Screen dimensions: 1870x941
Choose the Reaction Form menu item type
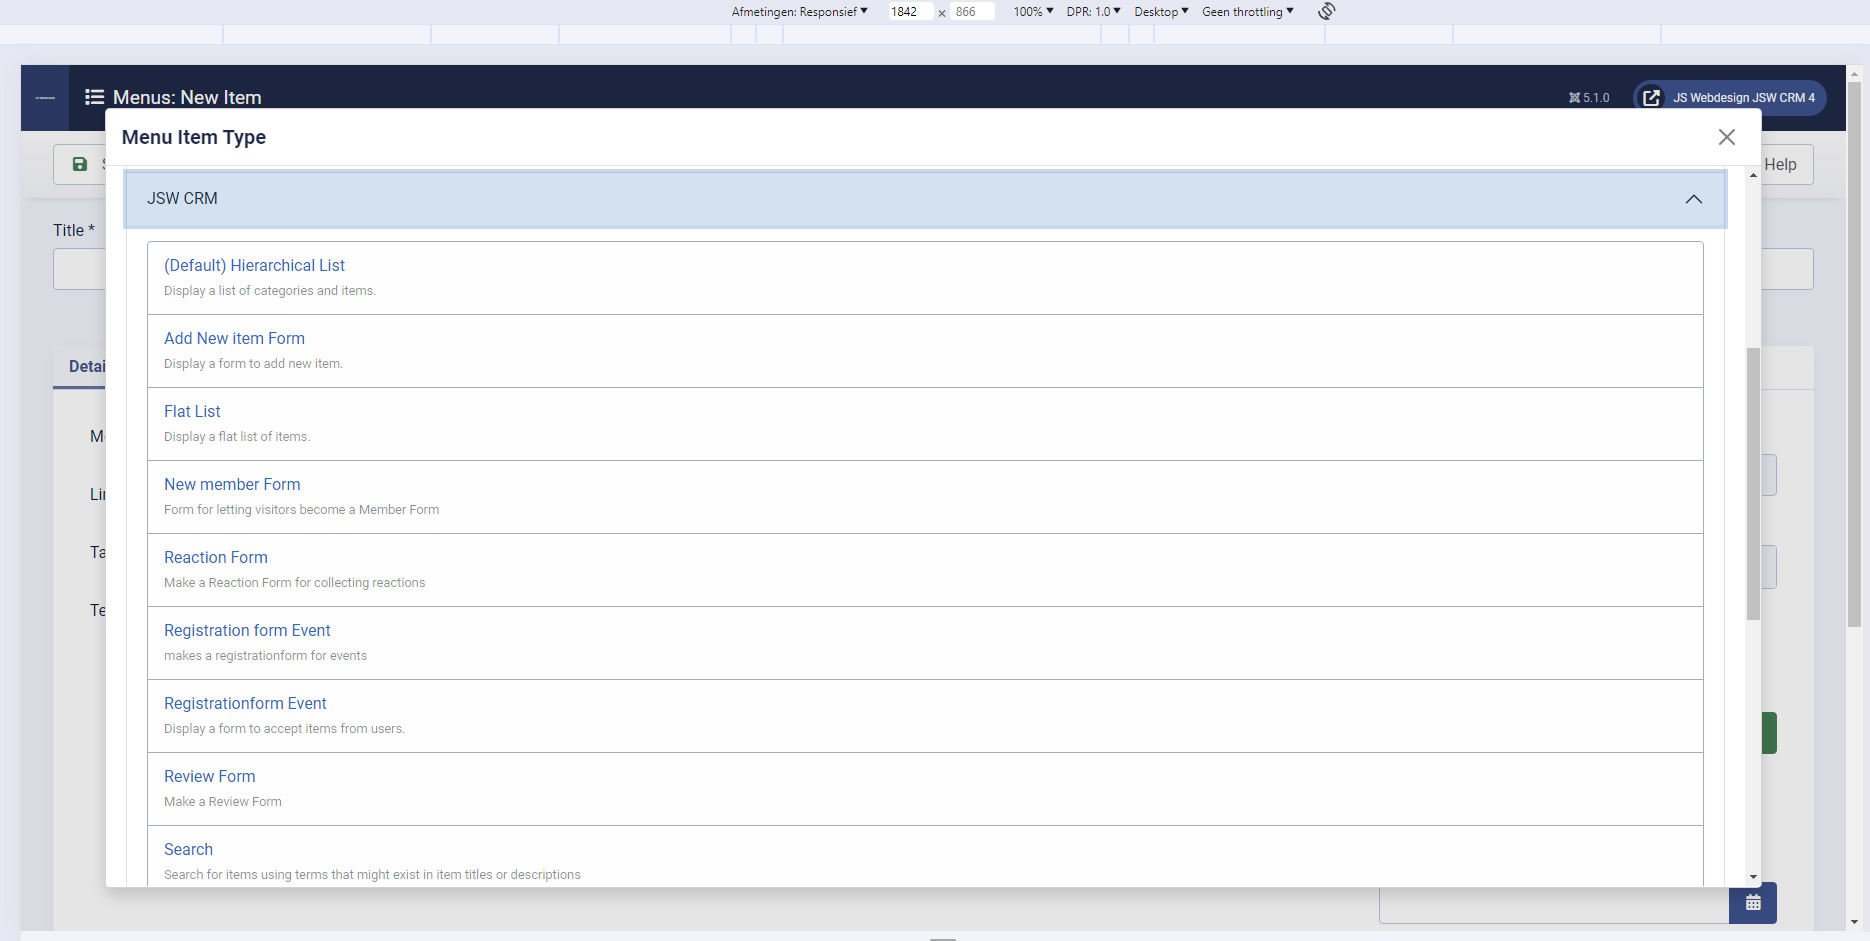(216, 557)
